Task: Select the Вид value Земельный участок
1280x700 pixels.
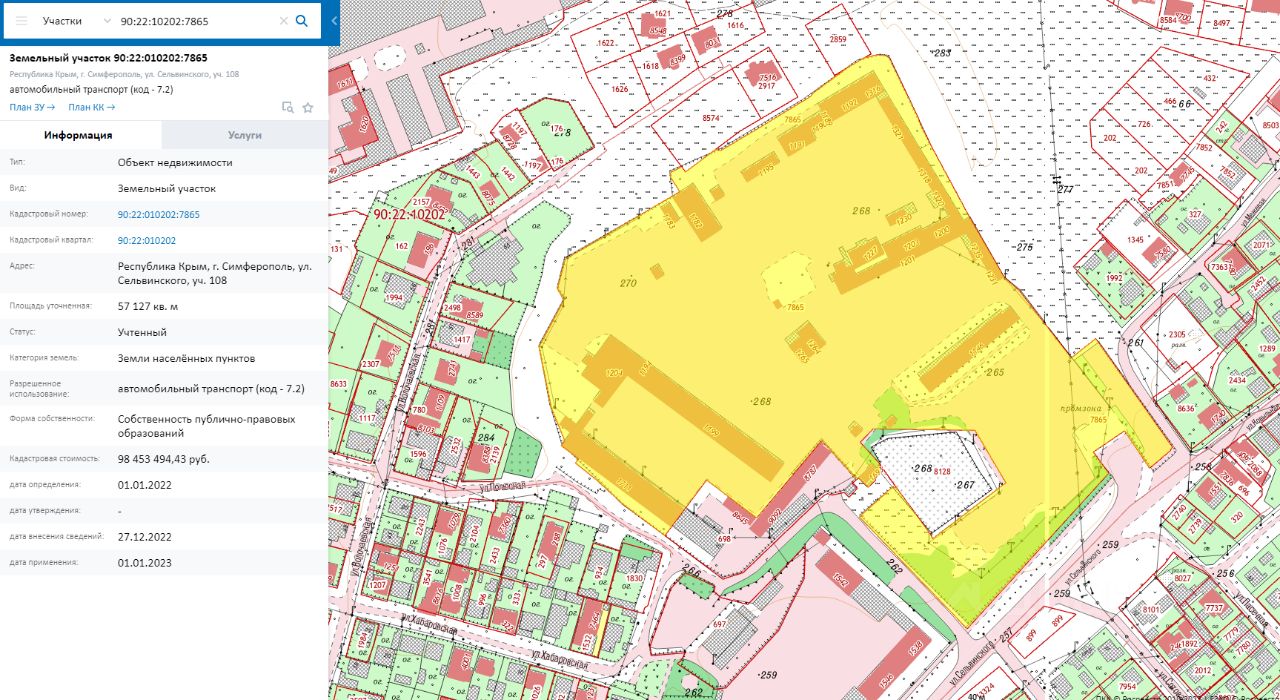Action: (166, 188)
